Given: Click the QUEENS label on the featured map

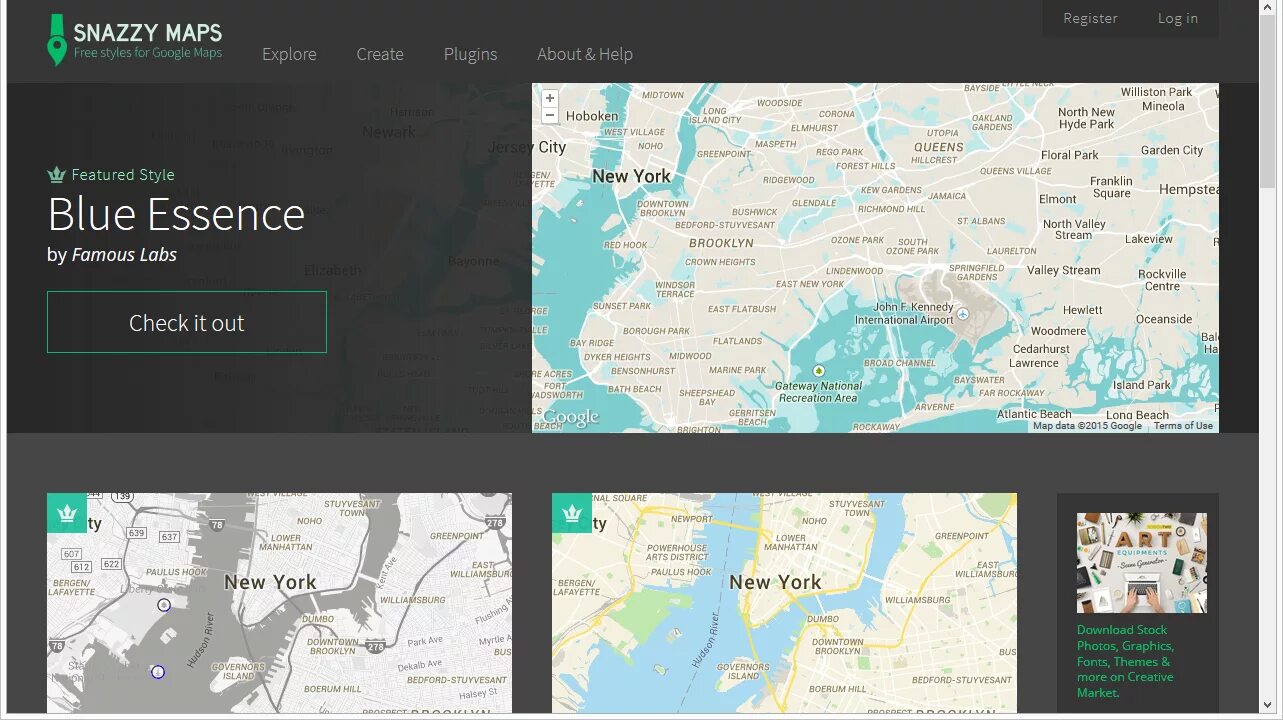Looking at the screenshot, I should (938, 147).
